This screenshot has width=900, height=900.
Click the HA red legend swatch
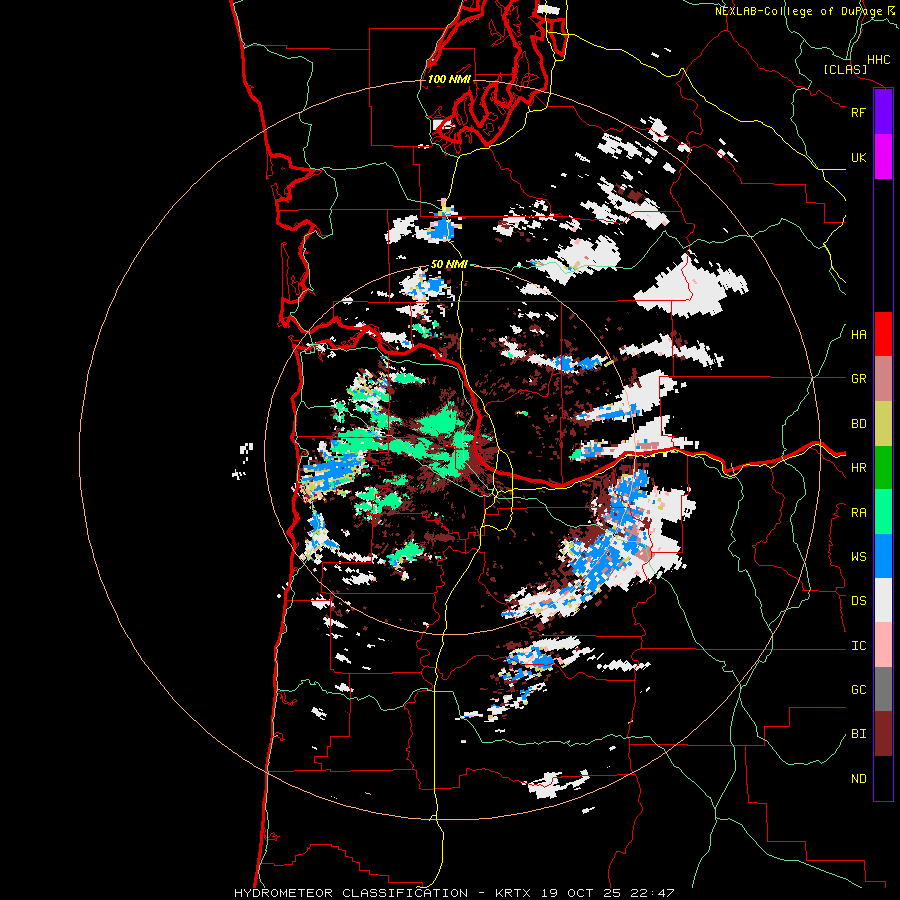(883, 334)
